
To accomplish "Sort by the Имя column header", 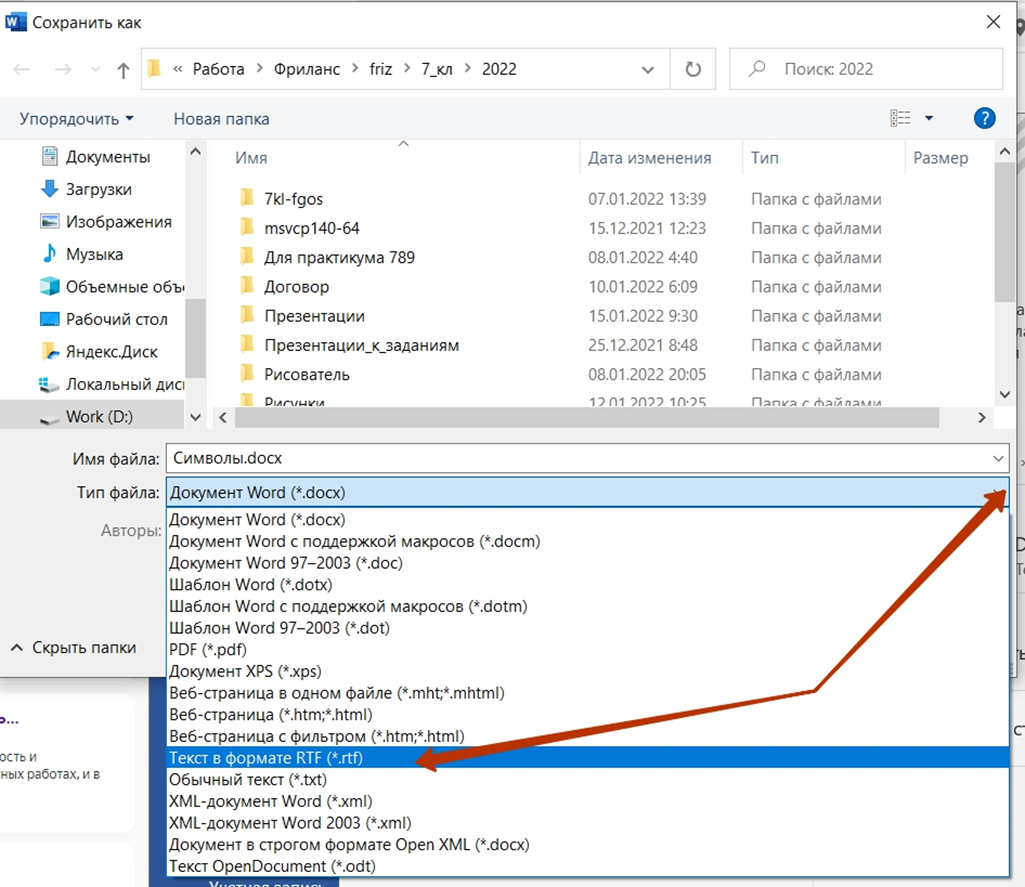I will pyautogui.click(x=251, y=158).
